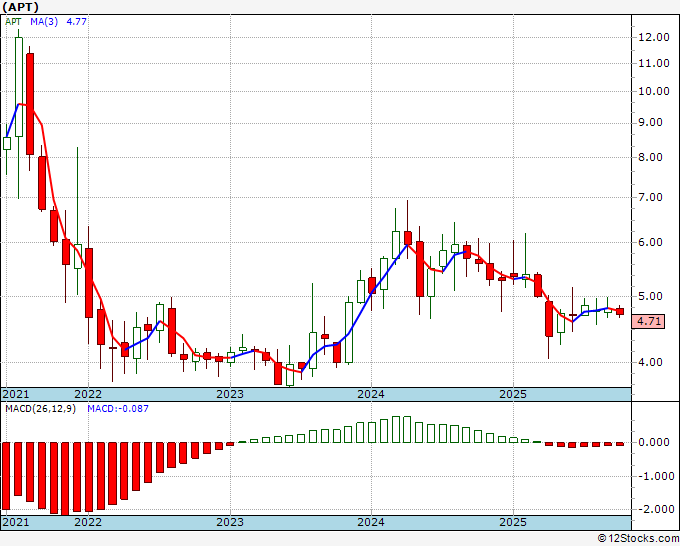Click the -2.000 MACD axis label
Screen dimensions: 680x546
coord(654,509)
